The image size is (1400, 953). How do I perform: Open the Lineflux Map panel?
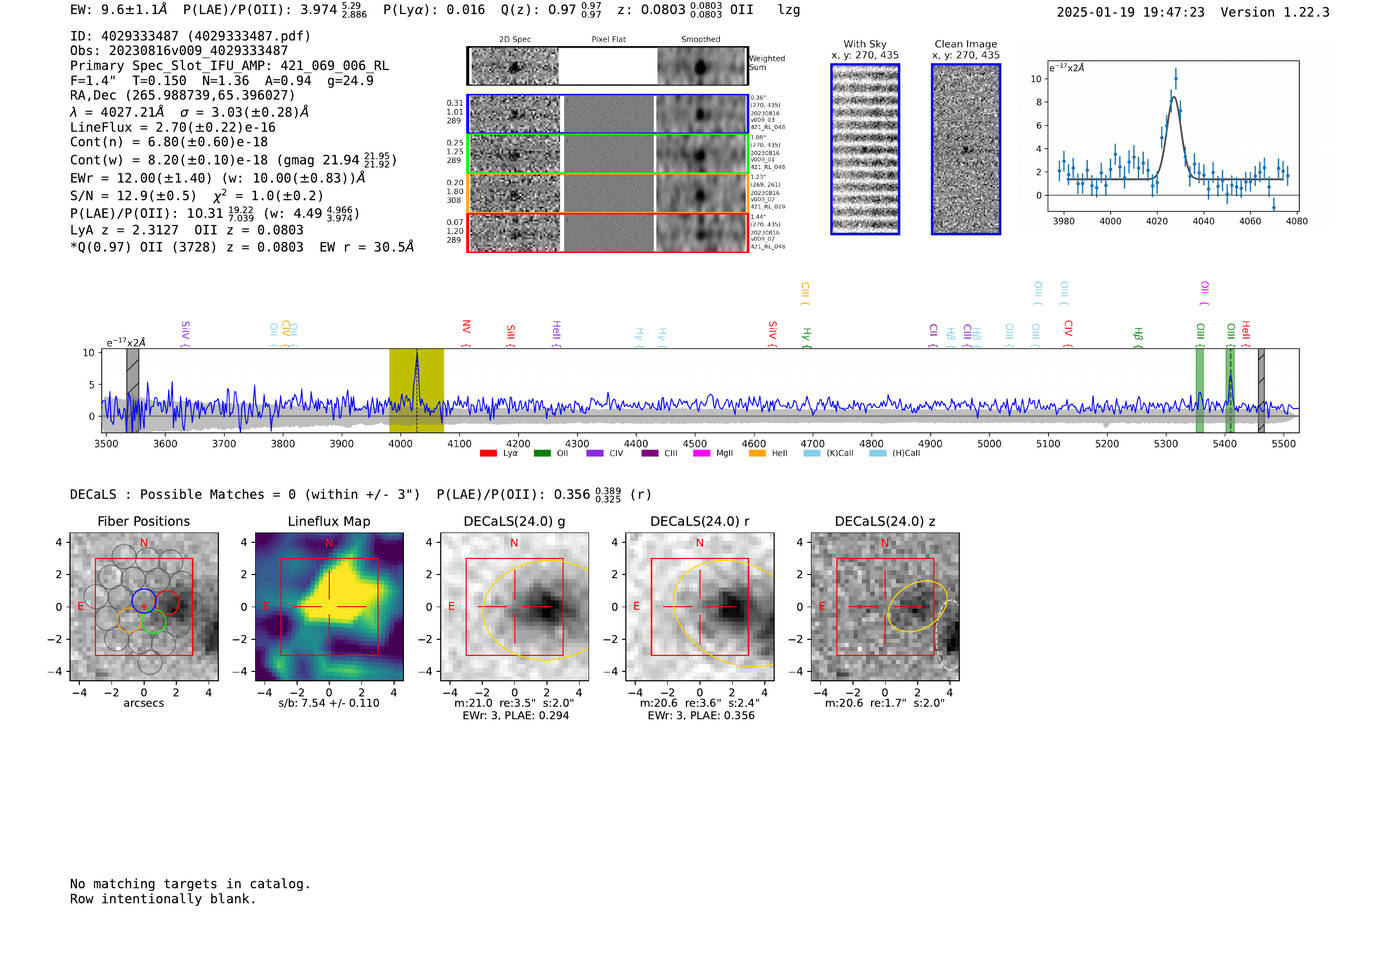329,607
